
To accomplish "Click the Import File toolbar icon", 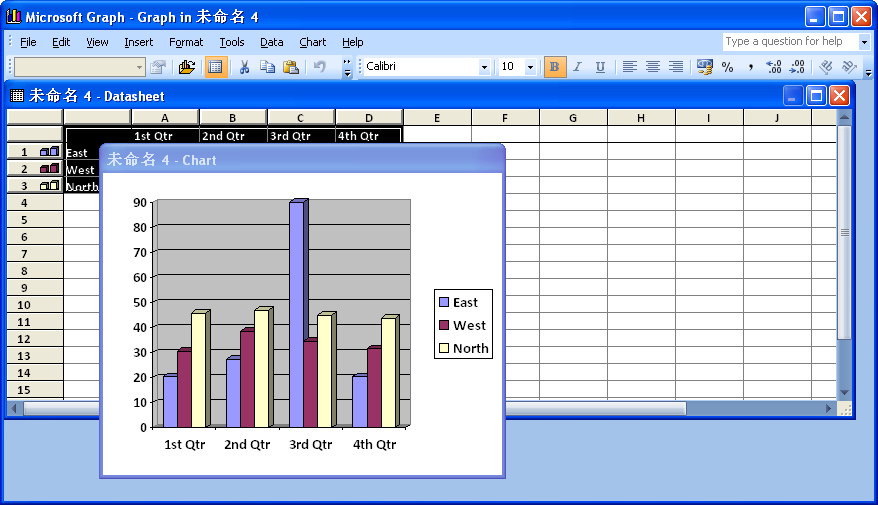I will (x=187, y=67).
